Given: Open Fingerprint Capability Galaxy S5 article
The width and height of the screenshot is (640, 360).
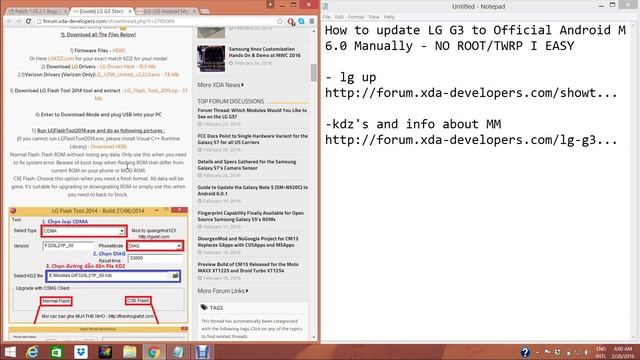Looking at the screenshot, I should [251, 216].
